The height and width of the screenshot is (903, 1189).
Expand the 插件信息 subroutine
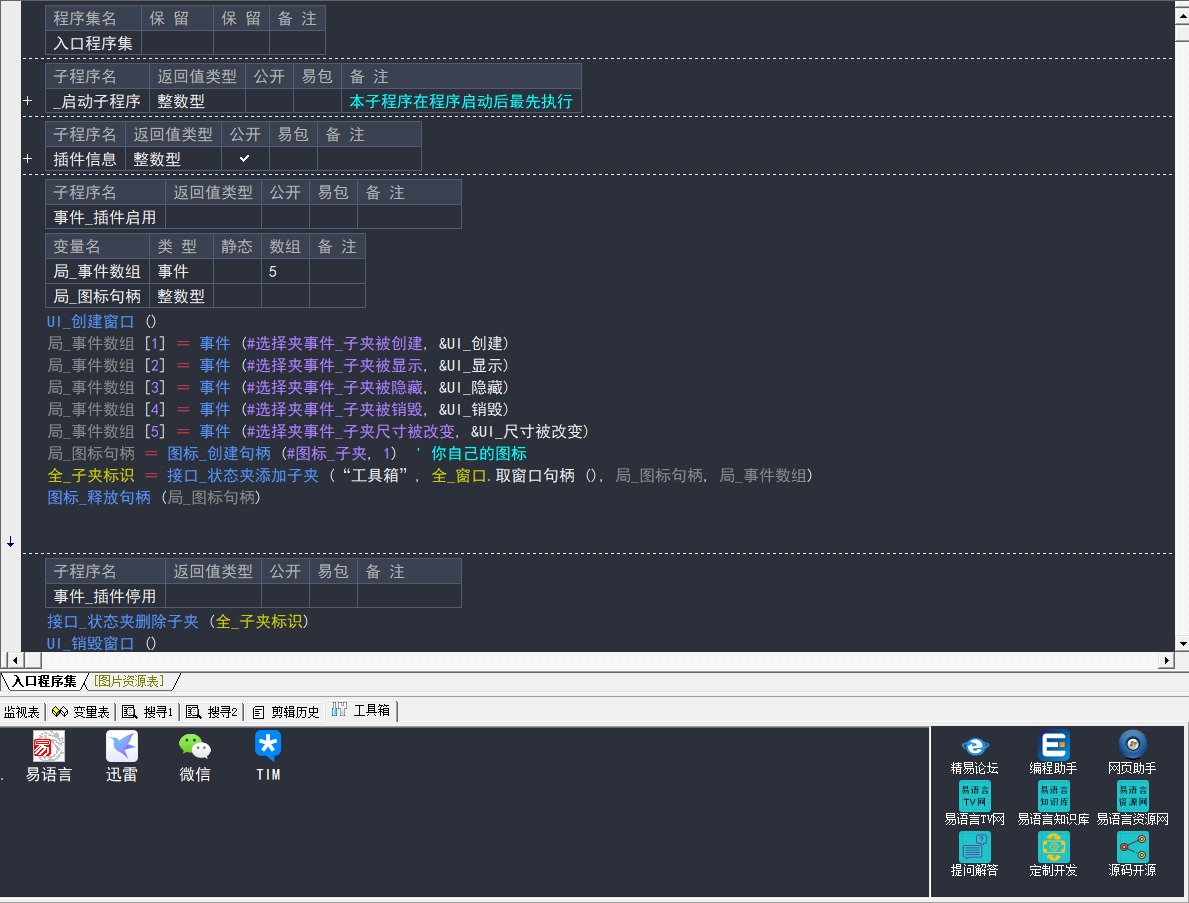point(28,159)
